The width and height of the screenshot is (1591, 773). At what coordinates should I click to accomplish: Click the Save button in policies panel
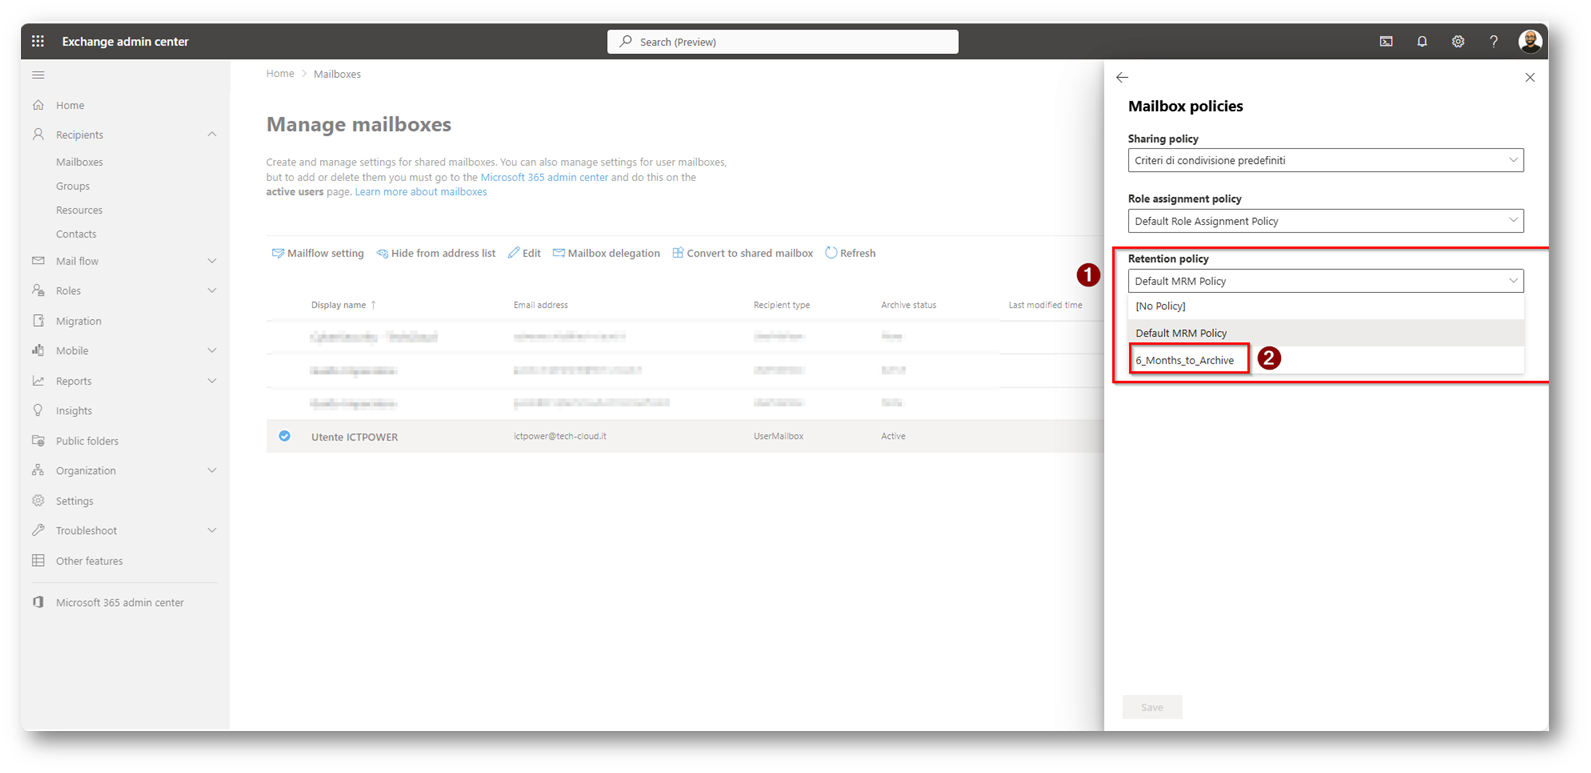click(x=1152, y=707)
